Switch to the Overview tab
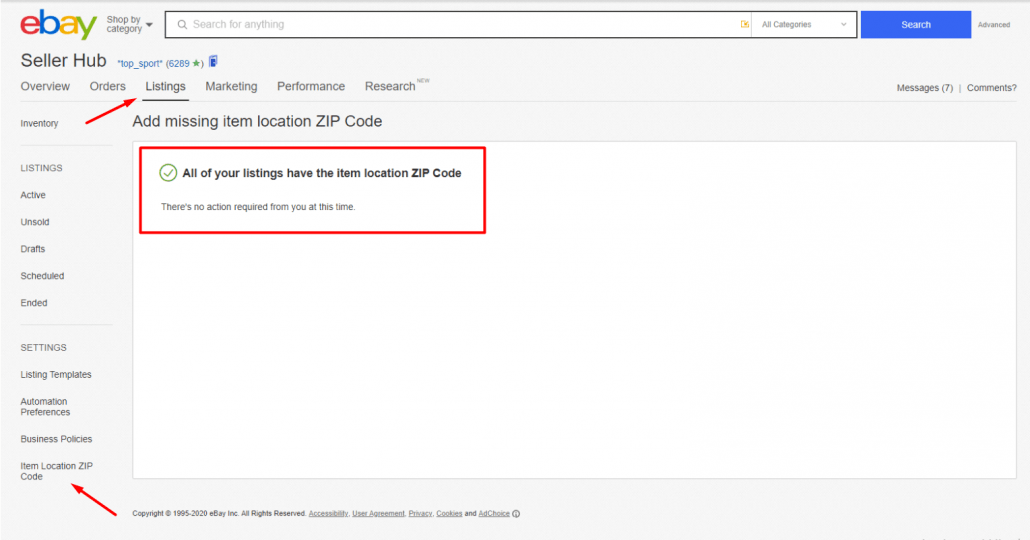Screen dimensions: 1030x540 pyautogui.click(x=45, y=86)
